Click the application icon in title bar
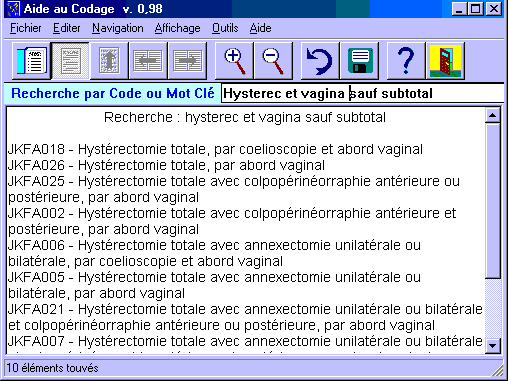Image resolution: width=508 pixels, height=381 pixels. [14, 9]
